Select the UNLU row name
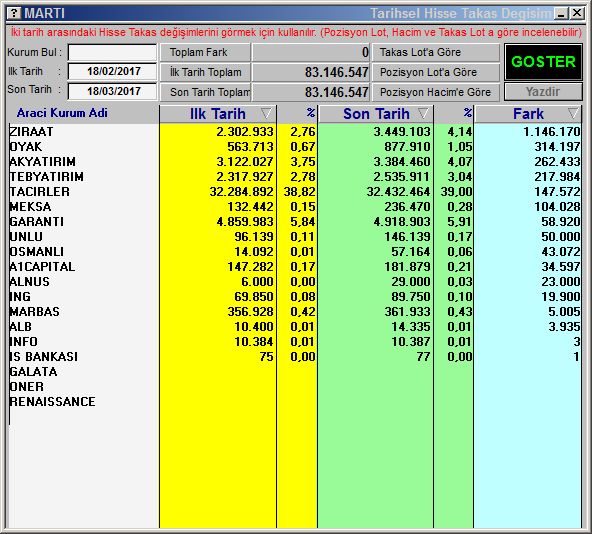Screen dimensions: 592x534 click(x=26, y=236)
